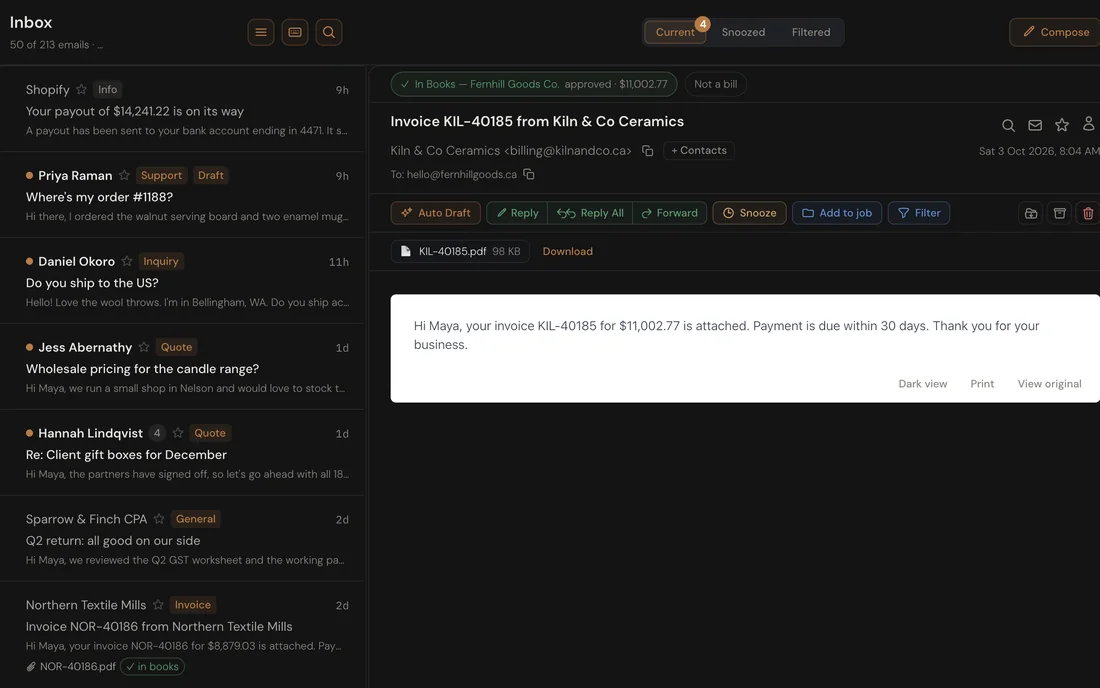Toggle star on open invoice email
Image resolution: width=1100 pixels, height=688 pixels.
pos(1061,125)
